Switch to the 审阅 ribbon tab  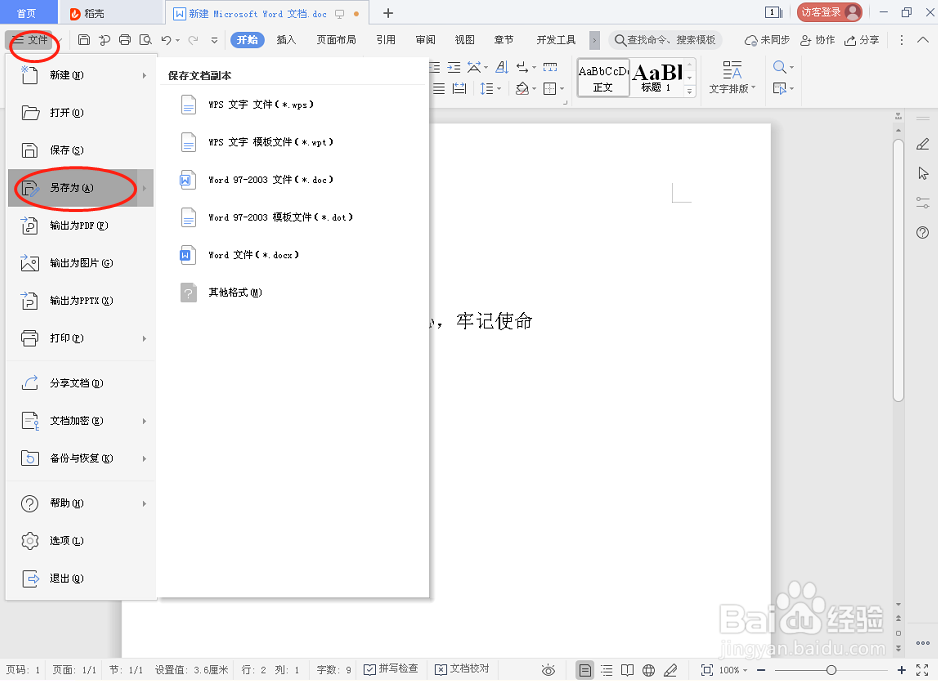tap(425, 40)
